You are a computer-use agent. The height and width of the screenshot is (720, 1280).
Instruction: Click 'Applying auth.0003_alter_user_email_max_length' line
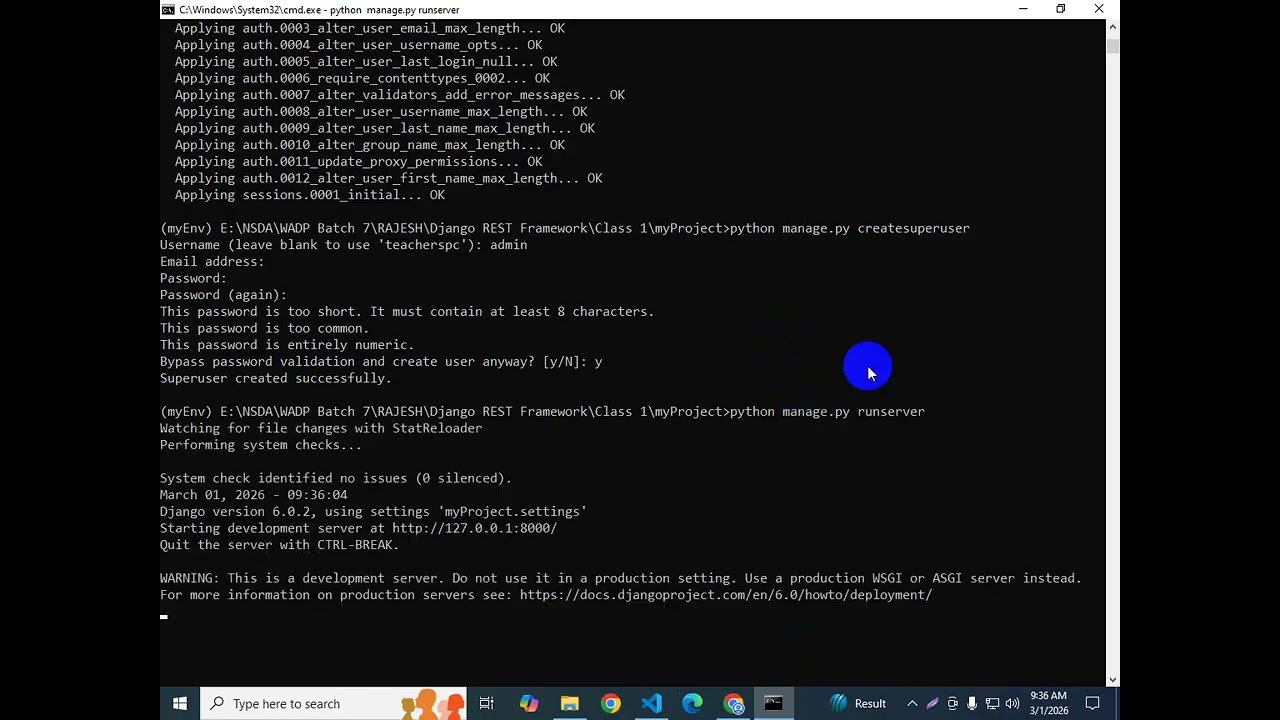click(x=370, y=28)
